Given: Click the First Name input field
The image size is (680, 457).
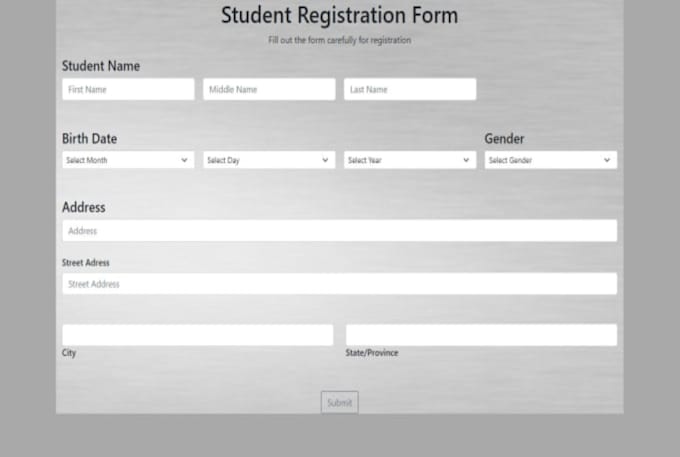Looking at the screenshot, I should pos(128,90).
